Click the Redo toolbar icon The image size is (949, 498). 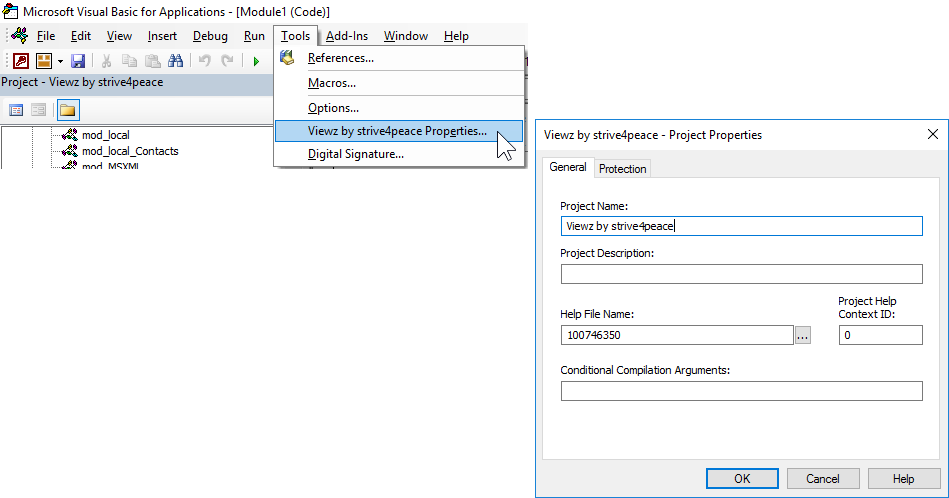coord(227,61)
